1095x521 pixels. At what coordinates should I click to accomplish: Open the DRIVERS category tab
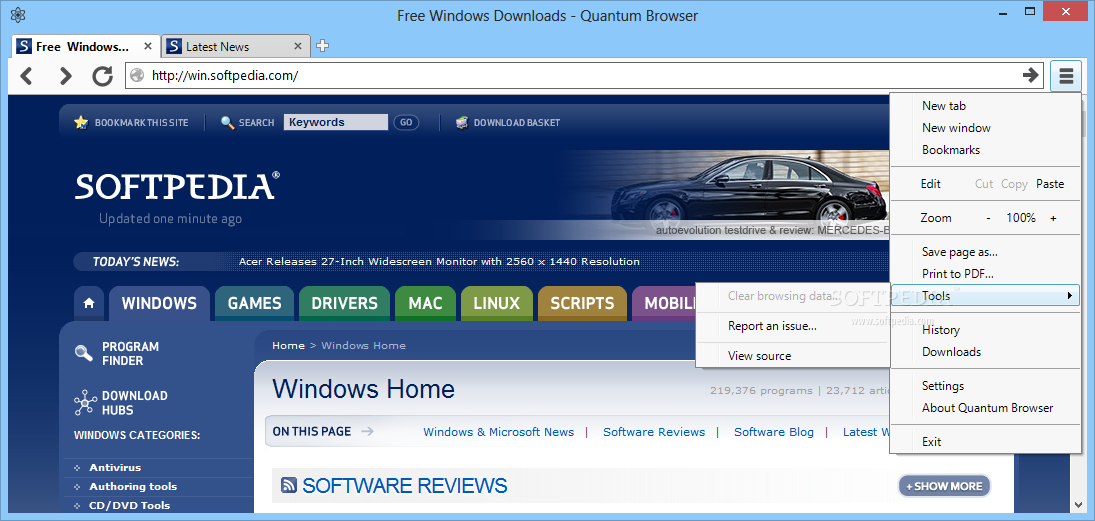pos(344,303)
